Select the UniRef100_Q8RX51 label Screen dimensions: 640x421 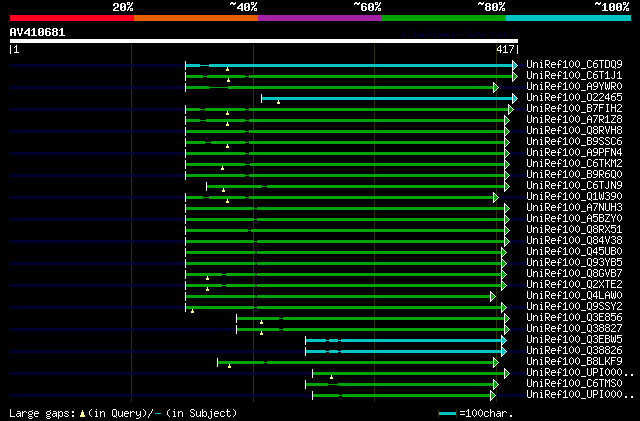pos(574,229)
